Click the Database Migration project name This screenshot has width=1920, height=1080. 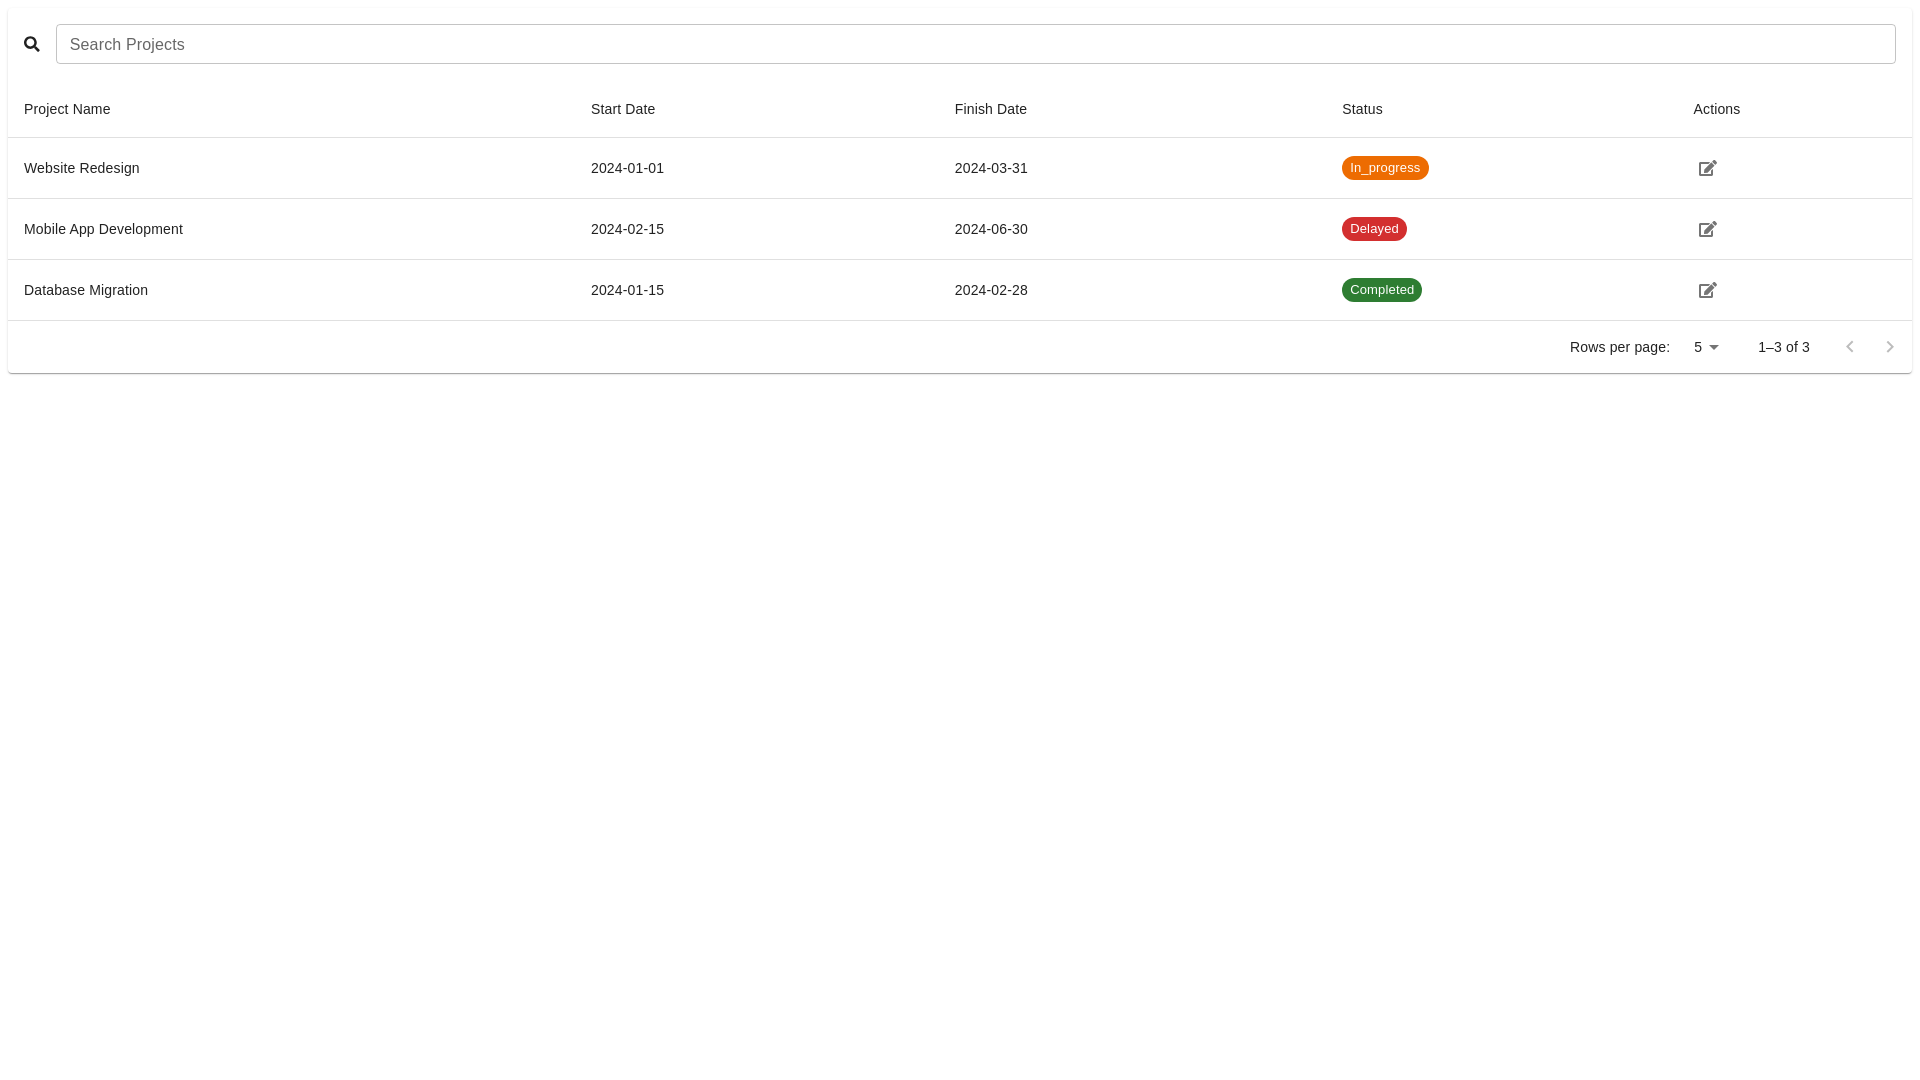coord(86,290)
